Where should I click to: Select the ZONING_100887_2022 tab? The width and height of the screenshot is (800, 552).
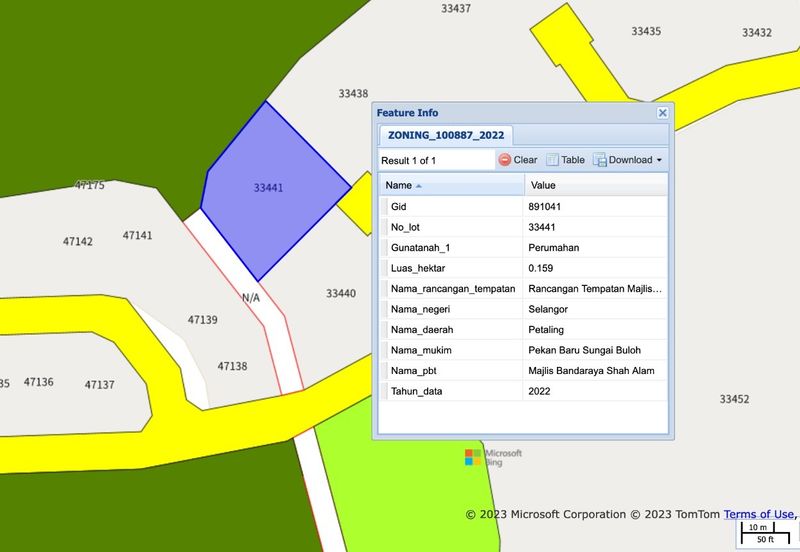(x=446, y=135)
